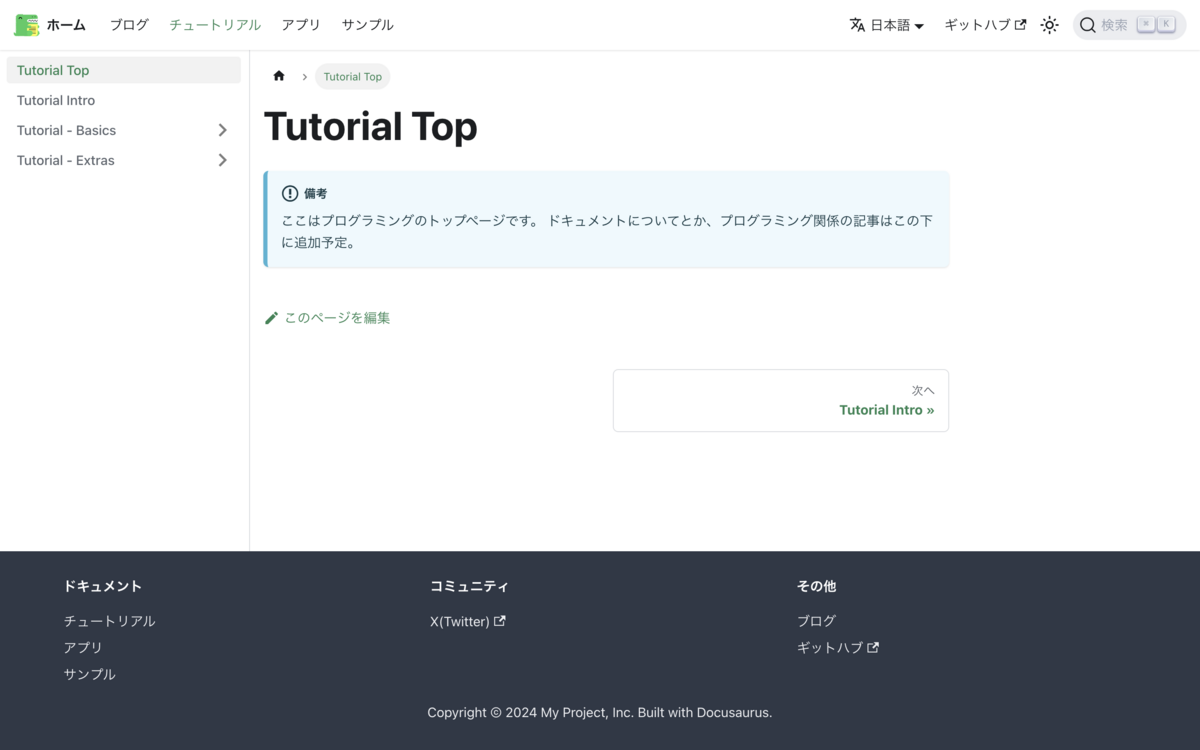Open the ギットハブ link in navbar
Viewport: 1200px width, 750px height.
985,25
